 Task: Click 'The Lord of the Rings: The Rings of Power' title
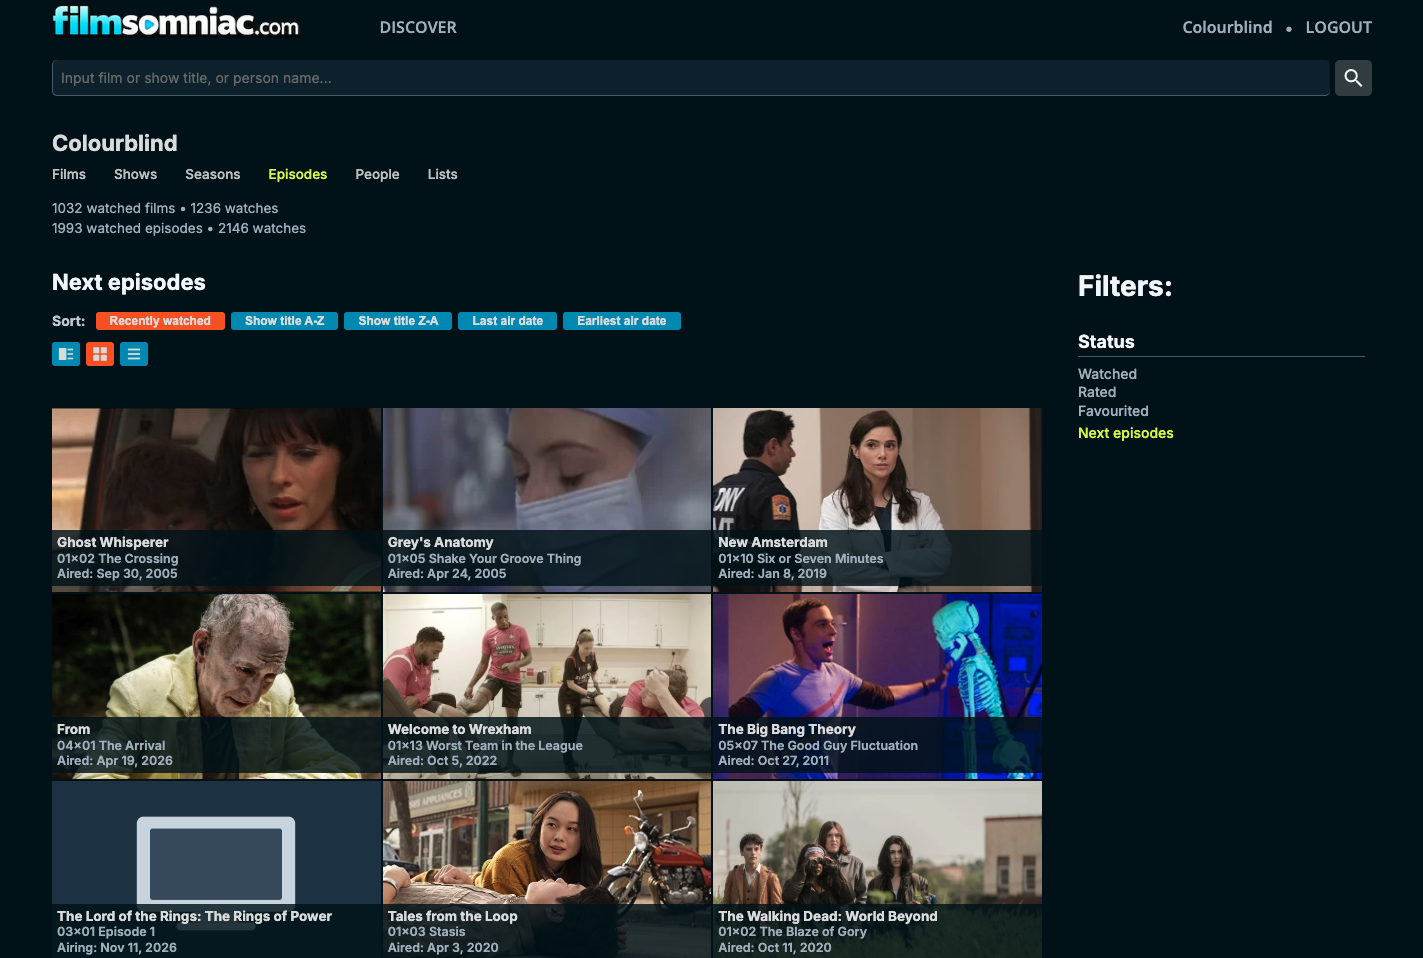tap(194, 916)
